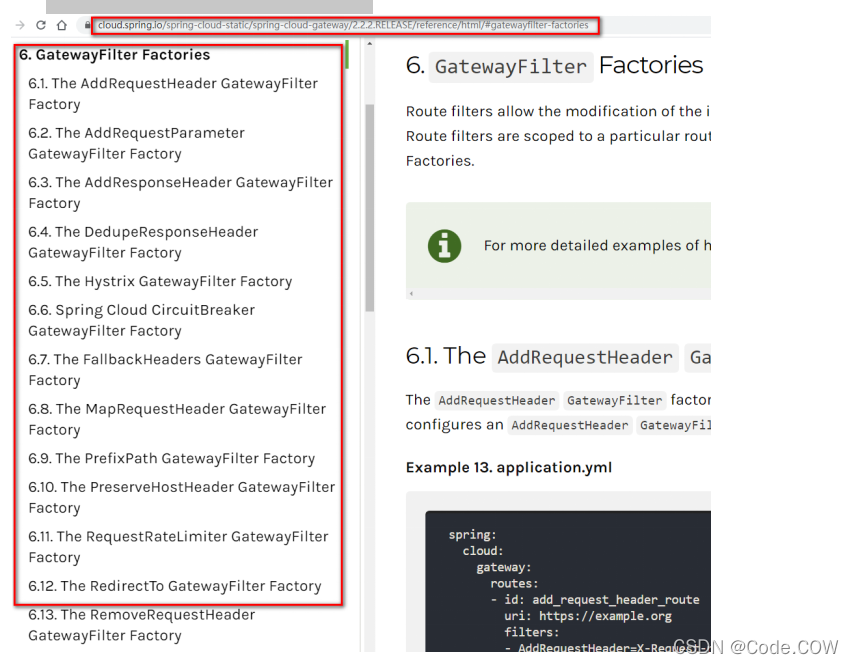Open 6.11 RequestRateLimiter GatewayFilter Factory link
This screenshot has width=854, height=664.
point(179,547)
